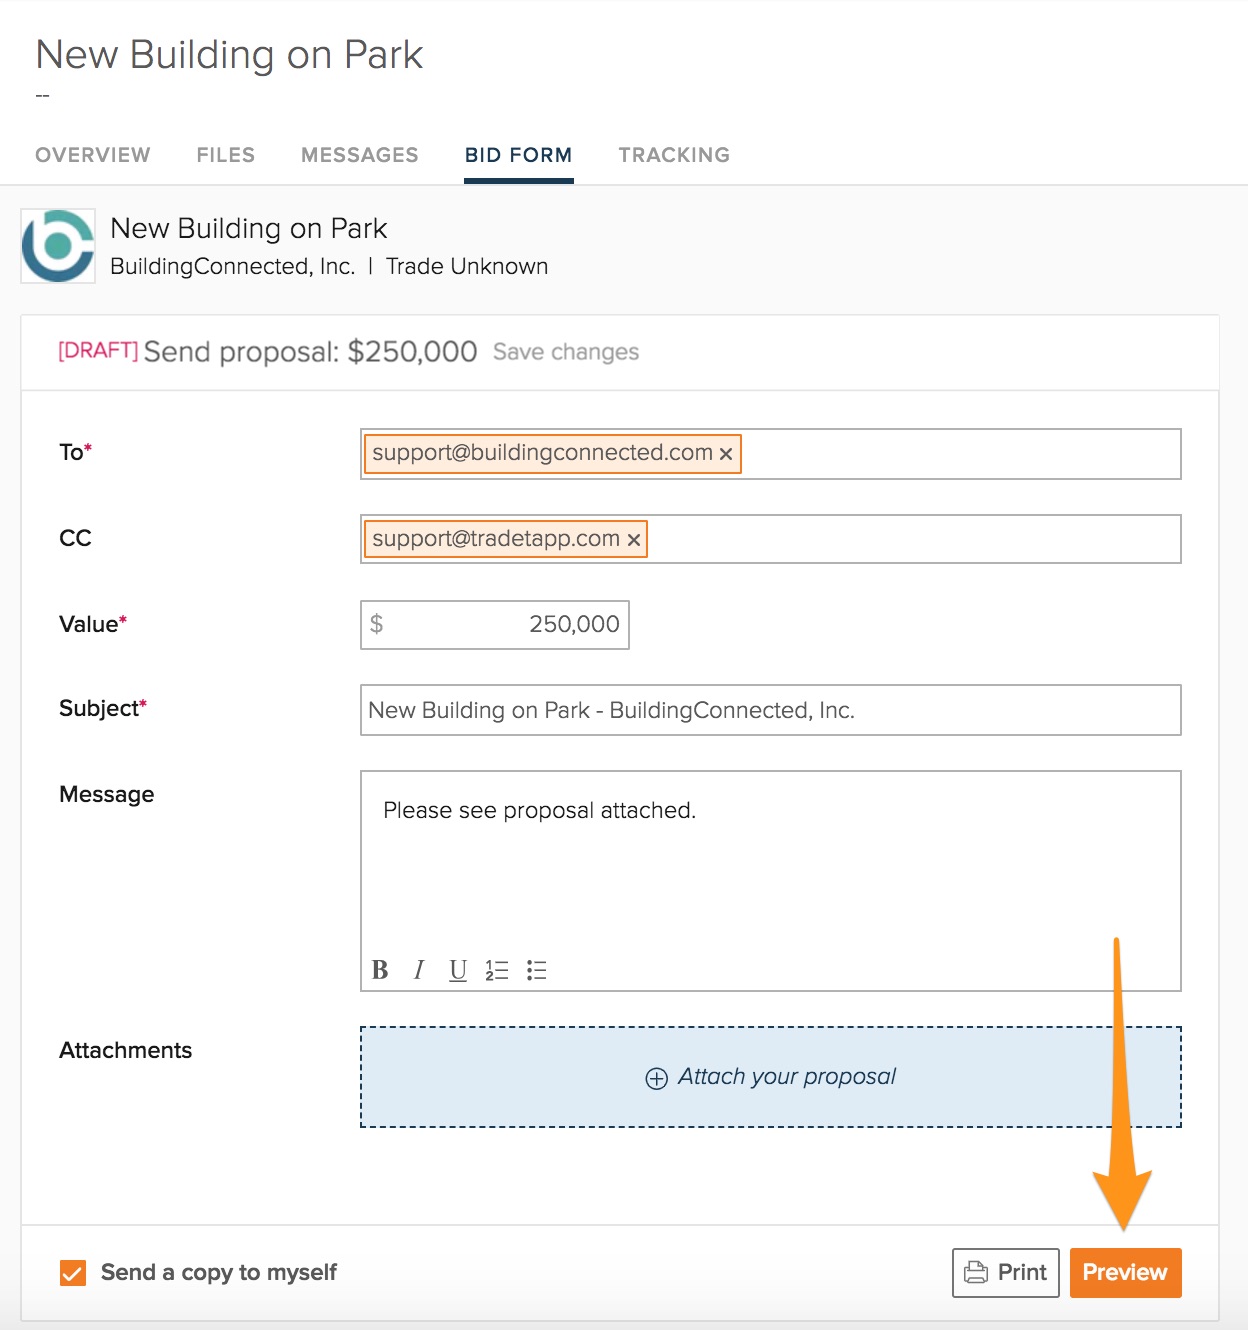Open the Overview tab
The height and width of the screenshot is (1330, 1248).
(93, 155)
